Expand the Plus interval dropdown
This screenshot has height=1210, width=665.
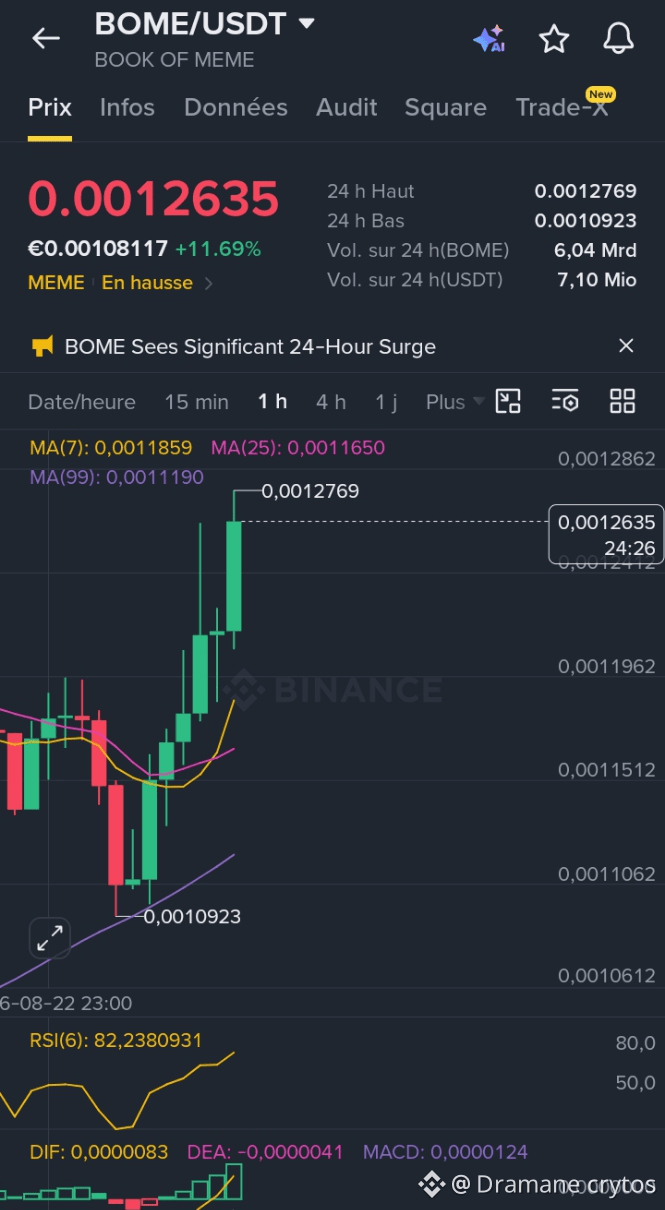pyautogui.click(x=454, y=402)
